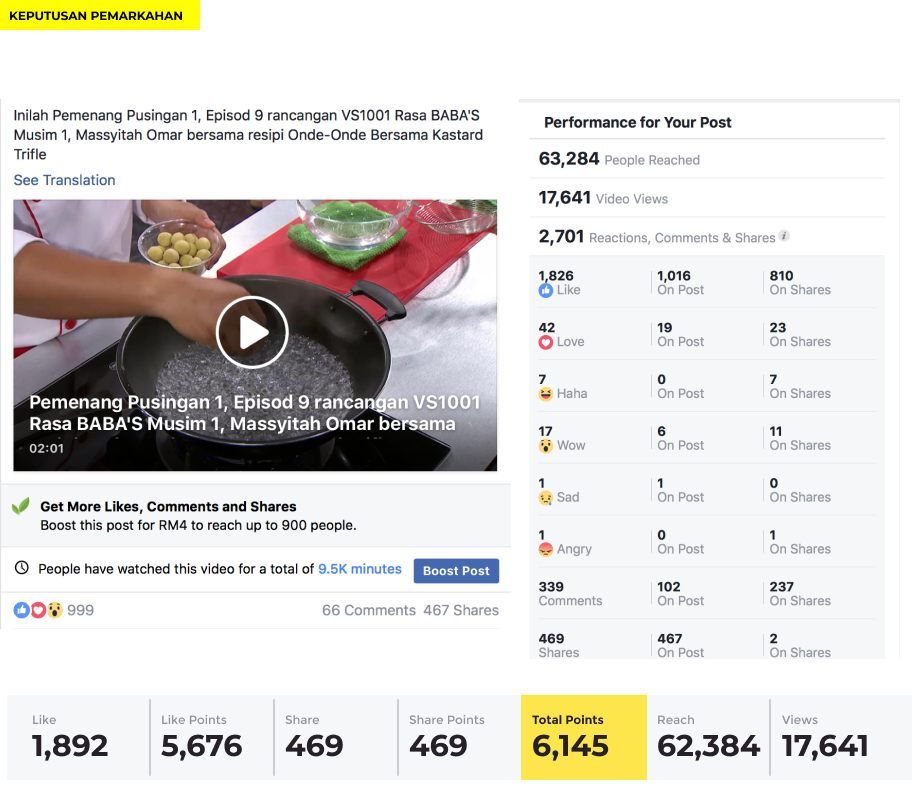The image size is (920, 786).
Task: Click the Wow emoji reaction icon
Action: point(546,446)
